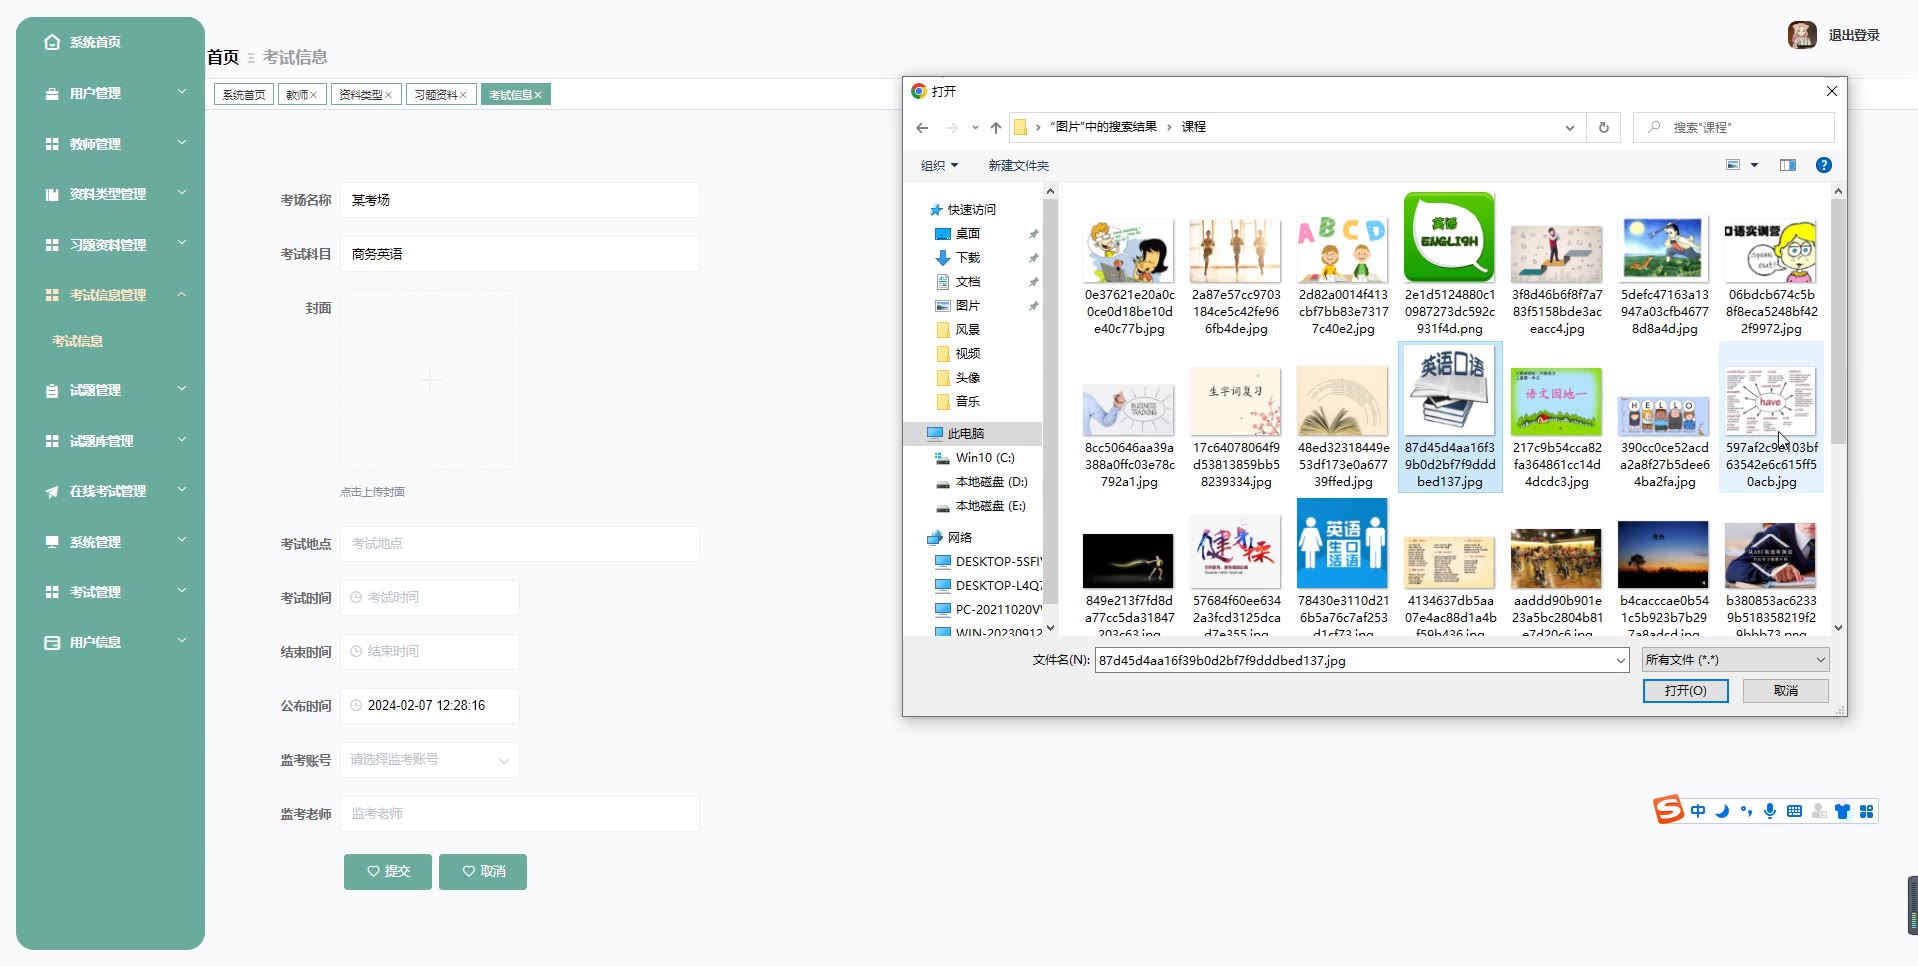1918x966 pixels.
Task: Click the 退出登录 link
Action: point(1854,35)
